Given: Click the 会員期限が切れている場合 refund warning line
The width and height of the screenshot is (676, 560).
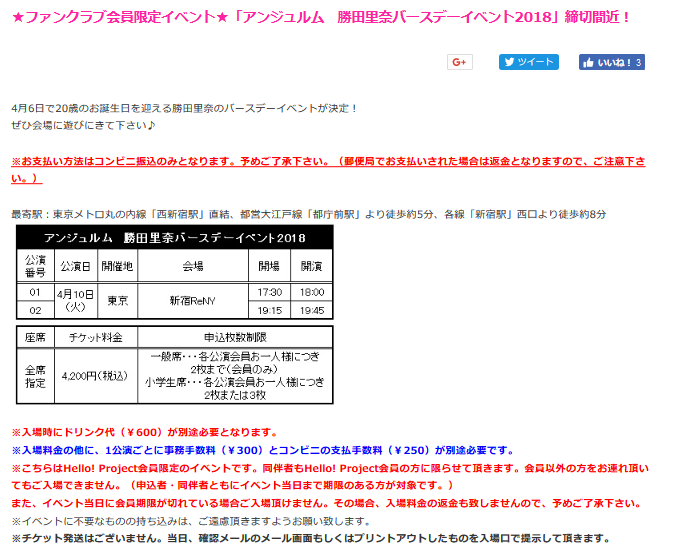Looking at the screenshot, I should (328, 503).
